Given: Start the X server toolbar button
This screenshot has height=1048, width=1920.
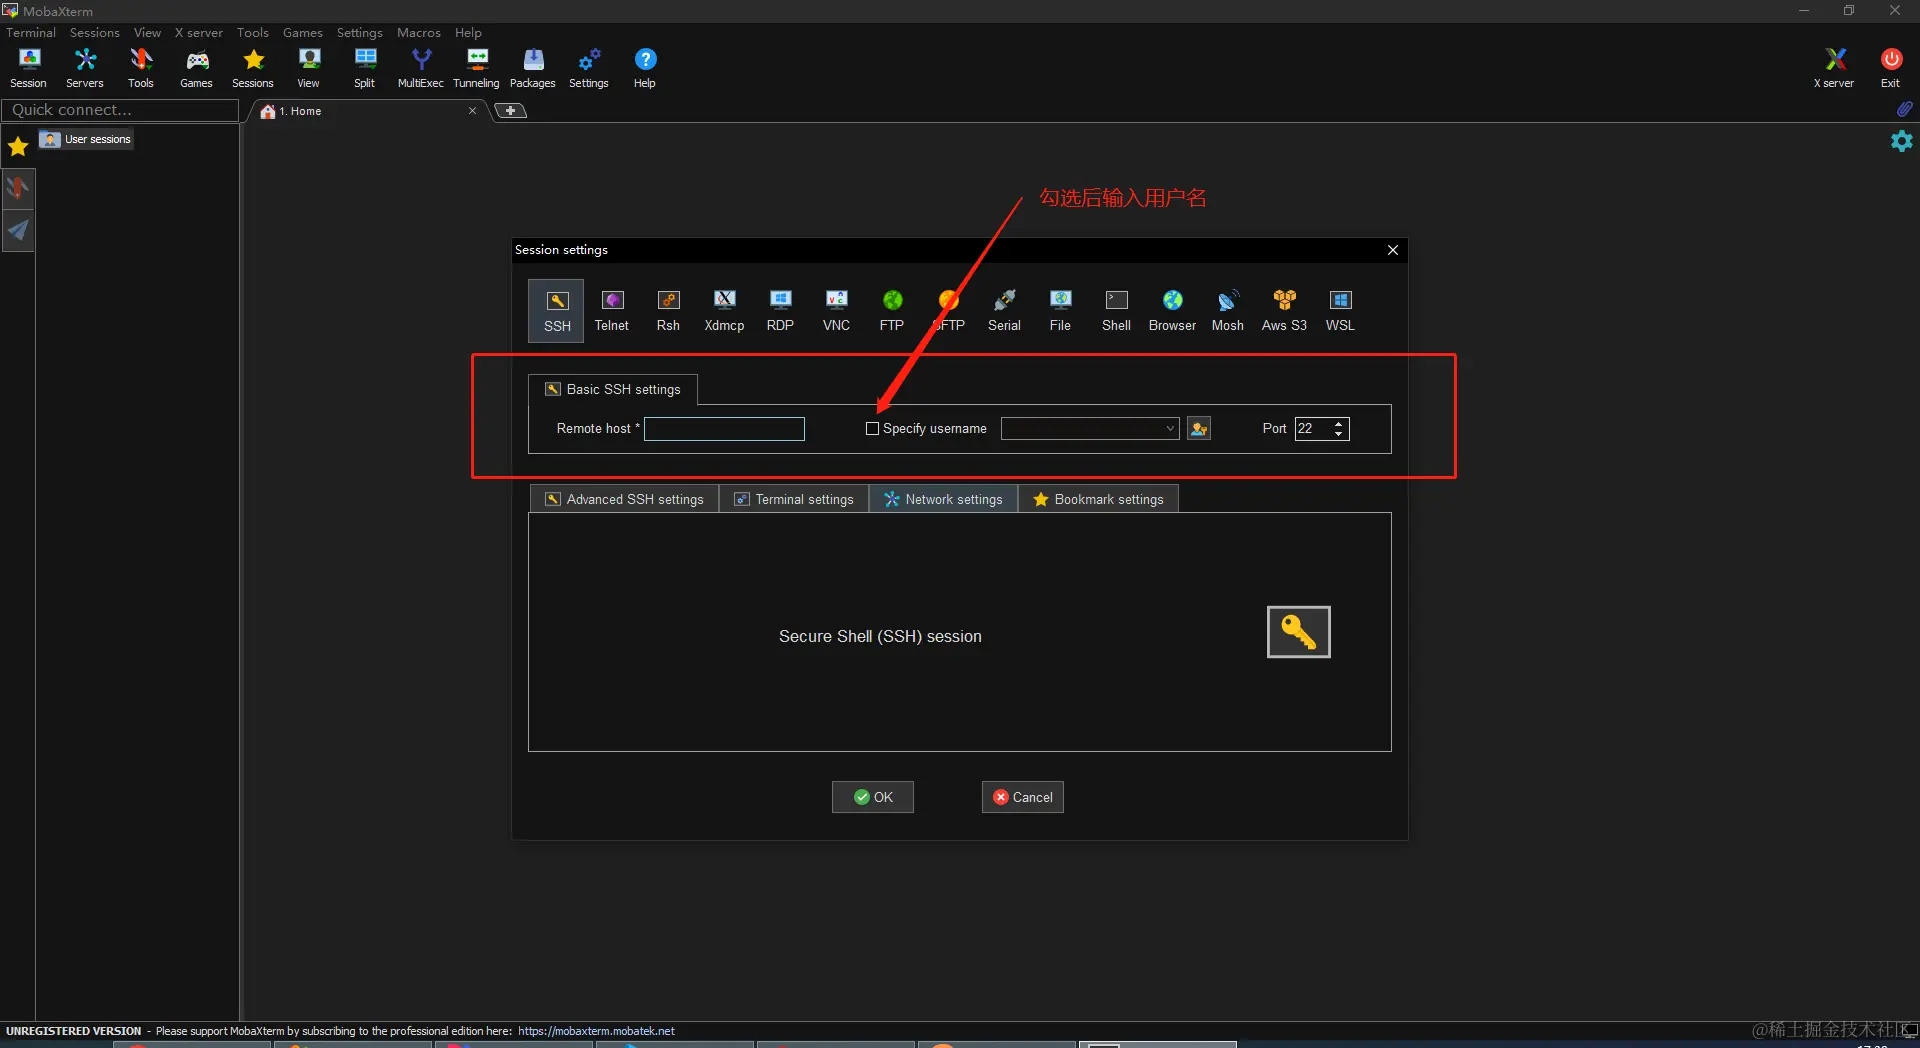Looking at the screenshot, I should 1834,68.
